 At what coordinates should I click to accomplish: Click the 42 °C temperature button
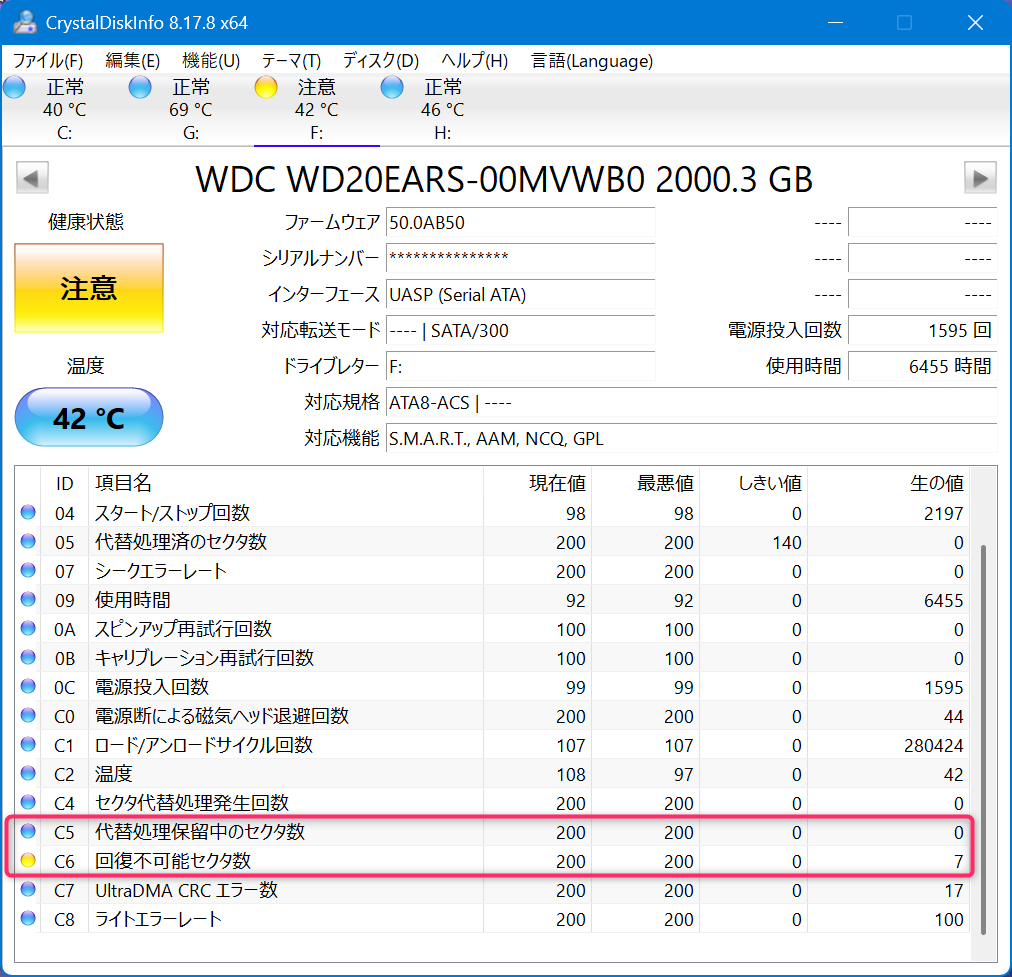point(89,417)
